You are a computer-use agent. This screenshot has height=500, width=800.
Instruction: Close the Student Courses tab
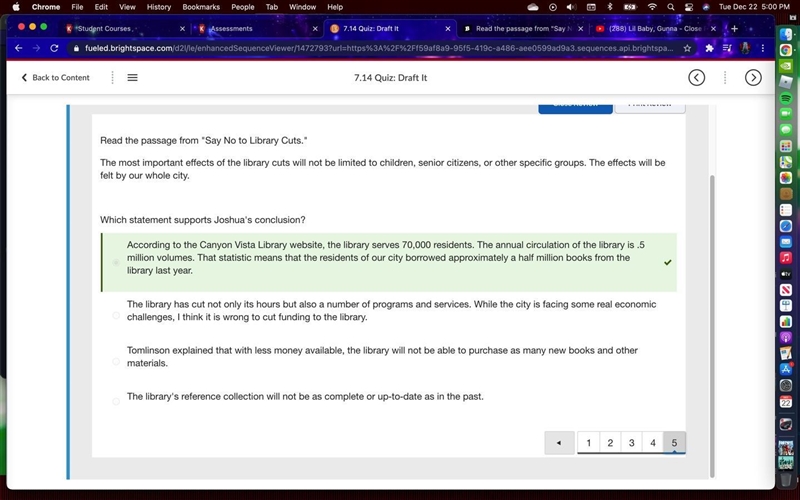click(x=182, y=29)
